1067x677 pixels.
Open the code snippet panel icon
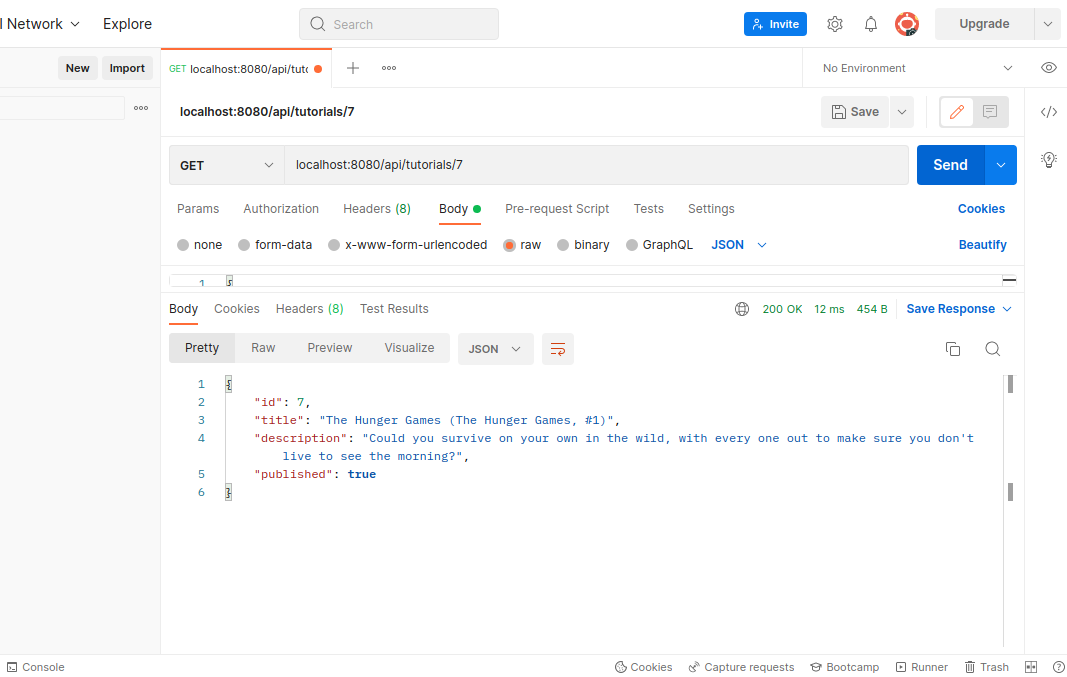coord(1049,112)
